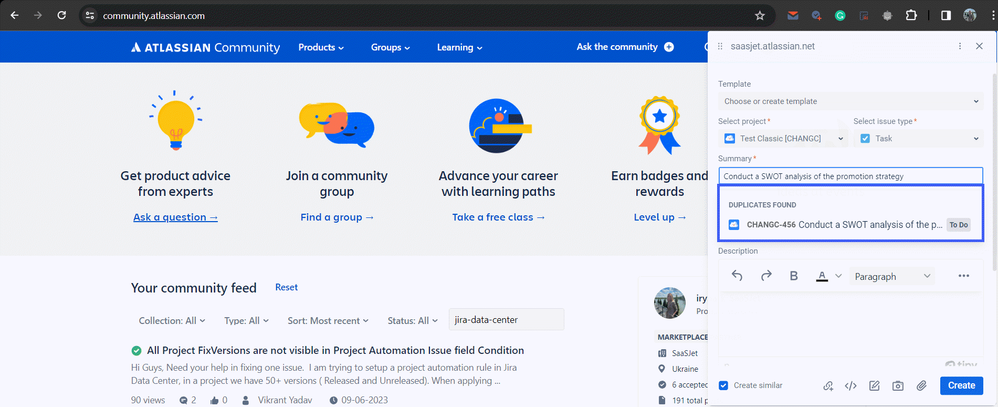
Task: Open the issue type Task dropdown
Action: [918, 138]
